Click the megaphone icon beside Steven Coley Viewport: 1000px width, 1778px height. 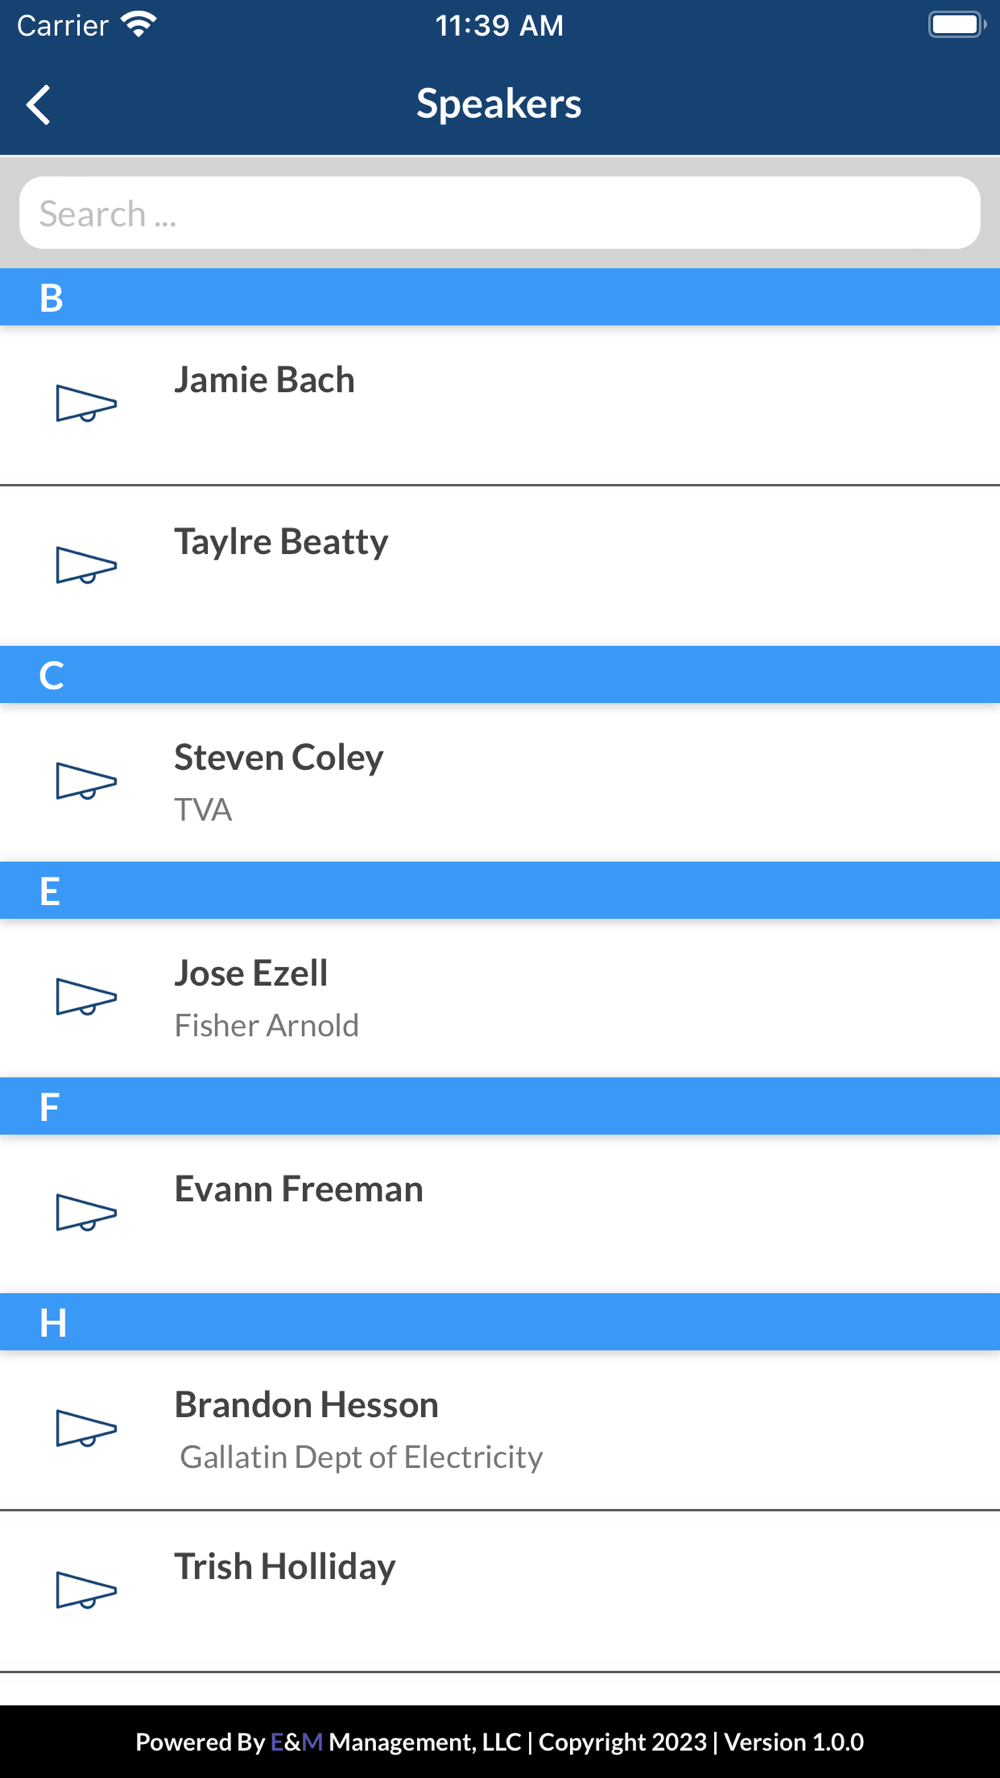point(86,782)
